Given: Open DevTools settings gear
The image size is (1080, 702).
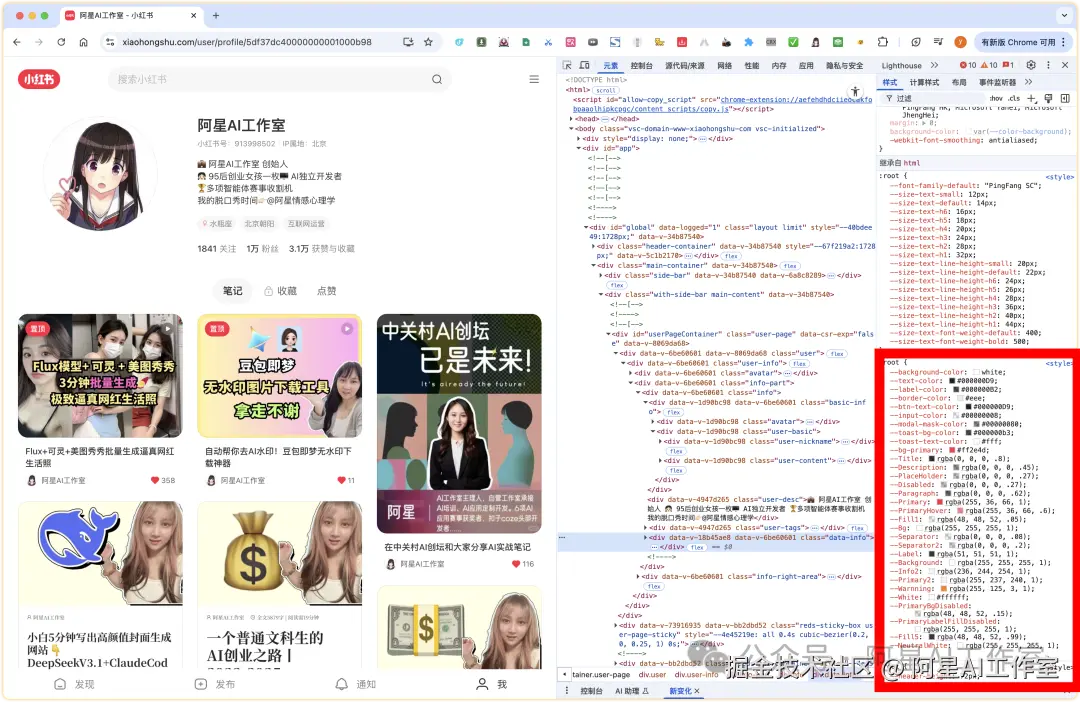Looking at the screenshot, I should (x=1030, y=65).
